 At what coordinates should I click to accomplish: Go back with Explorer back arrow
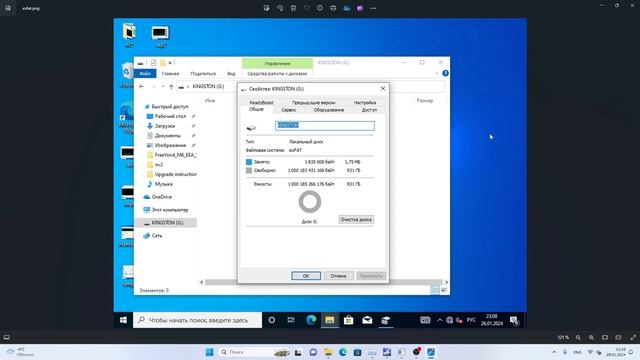click(142, 87)
